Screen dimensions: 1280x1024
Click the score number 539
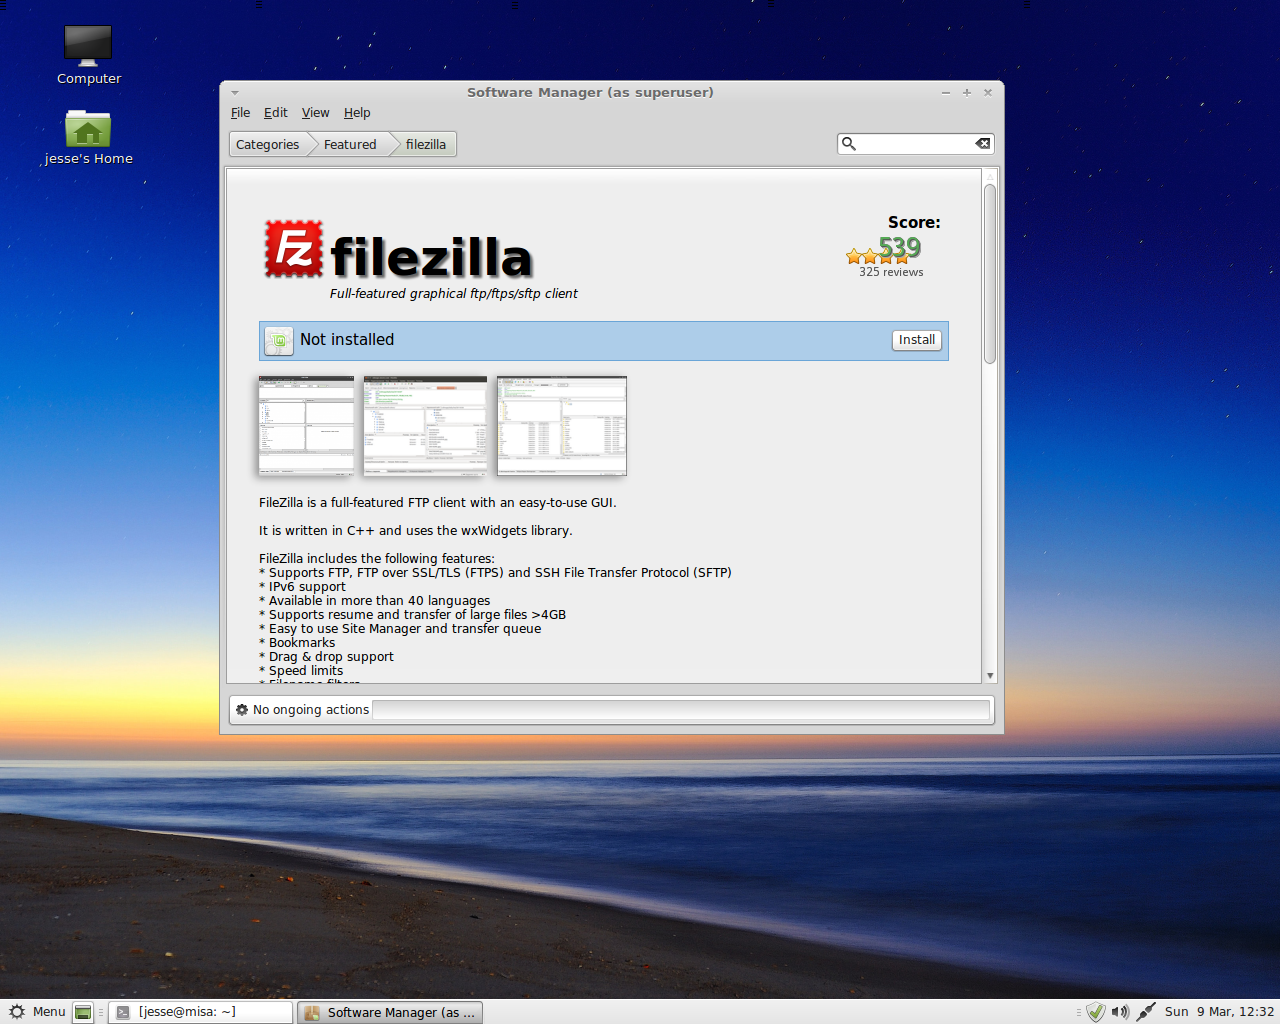(900, 247)
